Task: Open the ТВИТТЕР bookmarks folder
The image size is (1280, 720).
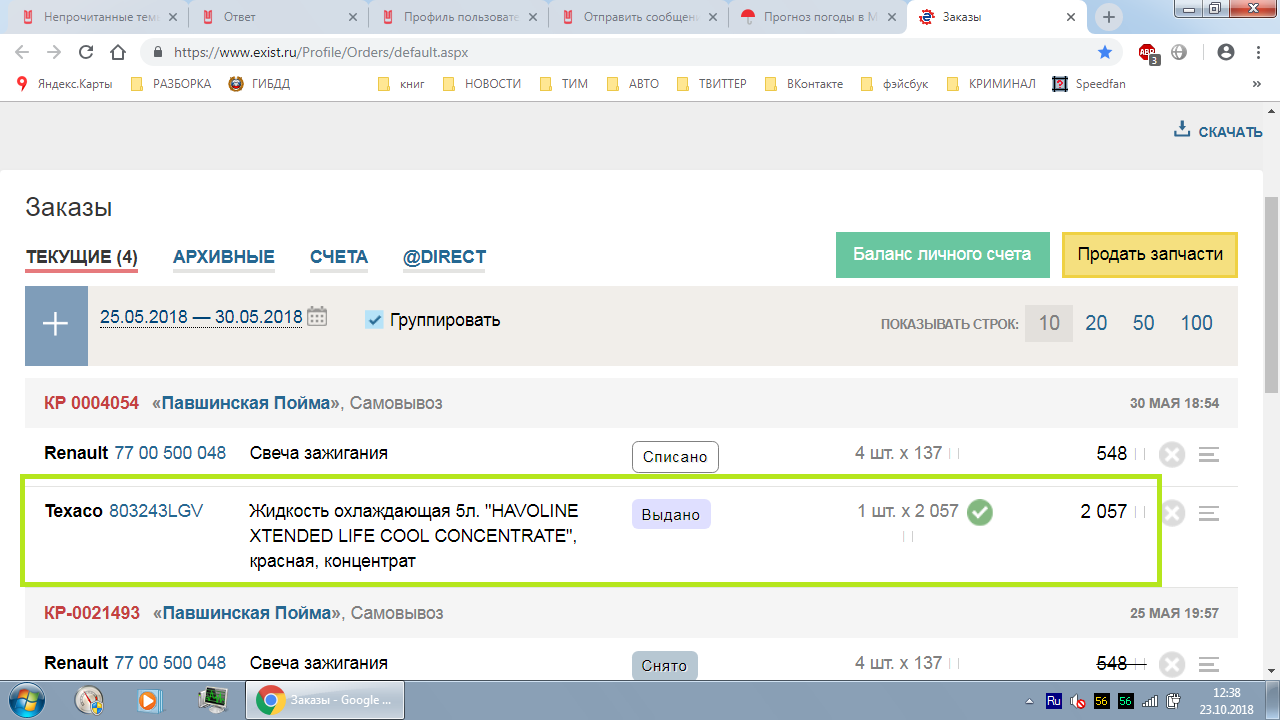Action: pos(712,84)
